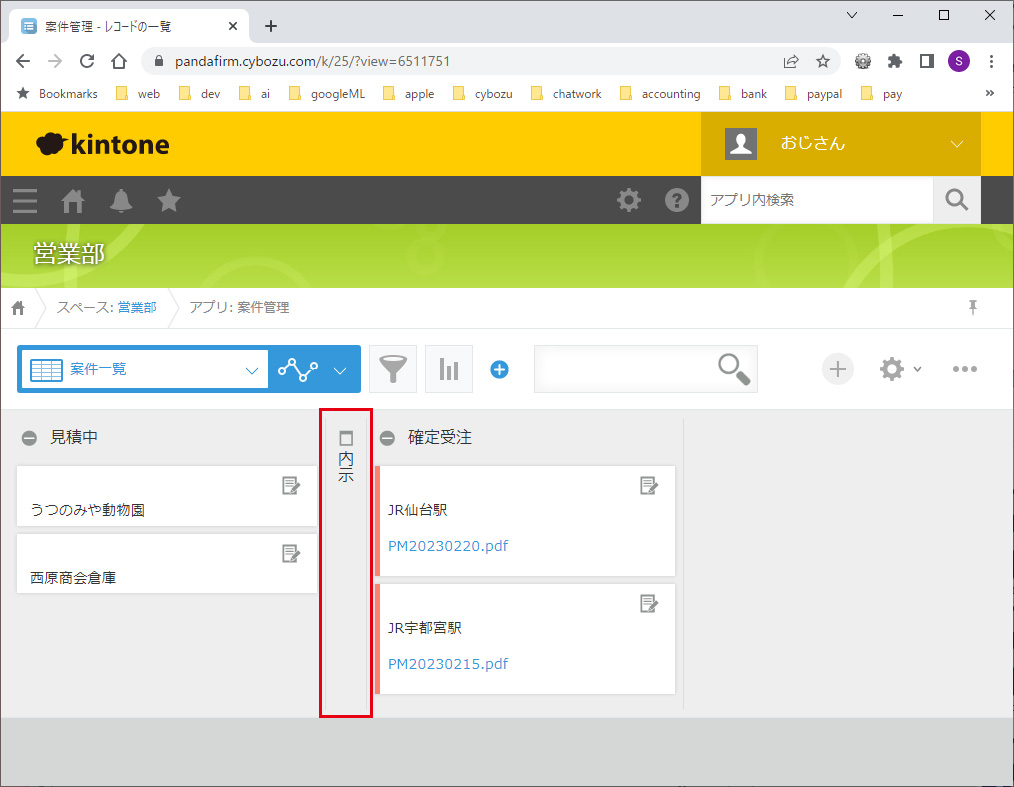The image size is (1014, 787).
Task: Open the app settings gear dropdown
Action: click(899, 369)
